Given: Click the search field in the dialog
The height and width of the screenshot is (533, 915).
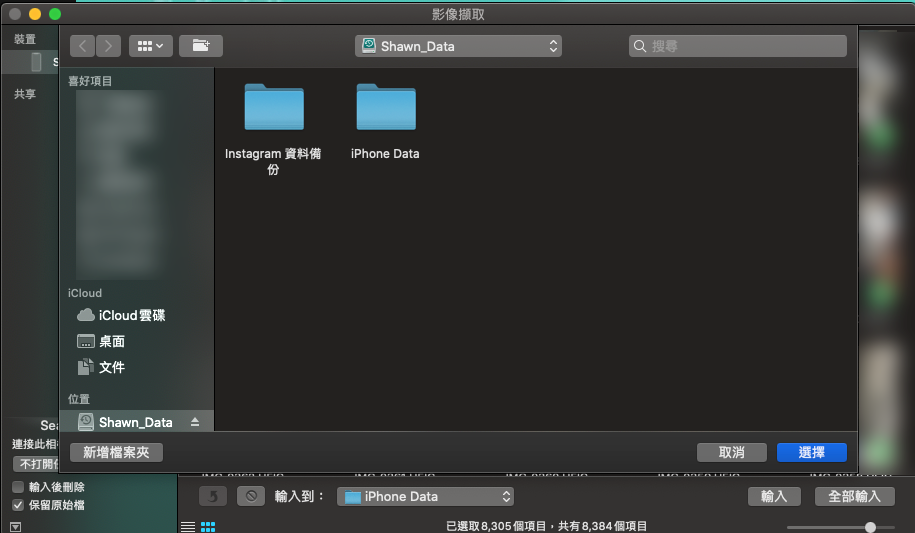Looking at the screenshot, I should pyautogui.click(x=738, y=46).
